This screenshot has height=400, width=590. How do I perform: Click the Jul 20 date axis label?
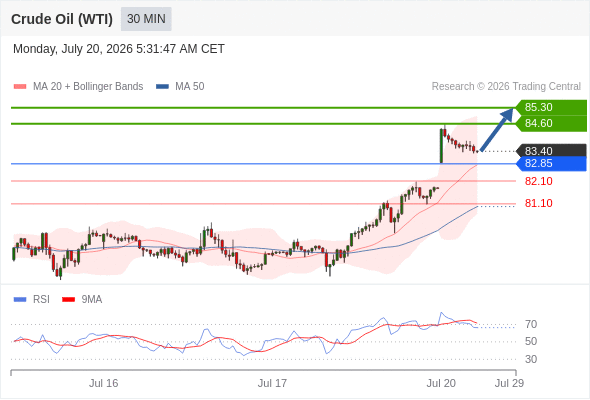[x=441, y=383]
